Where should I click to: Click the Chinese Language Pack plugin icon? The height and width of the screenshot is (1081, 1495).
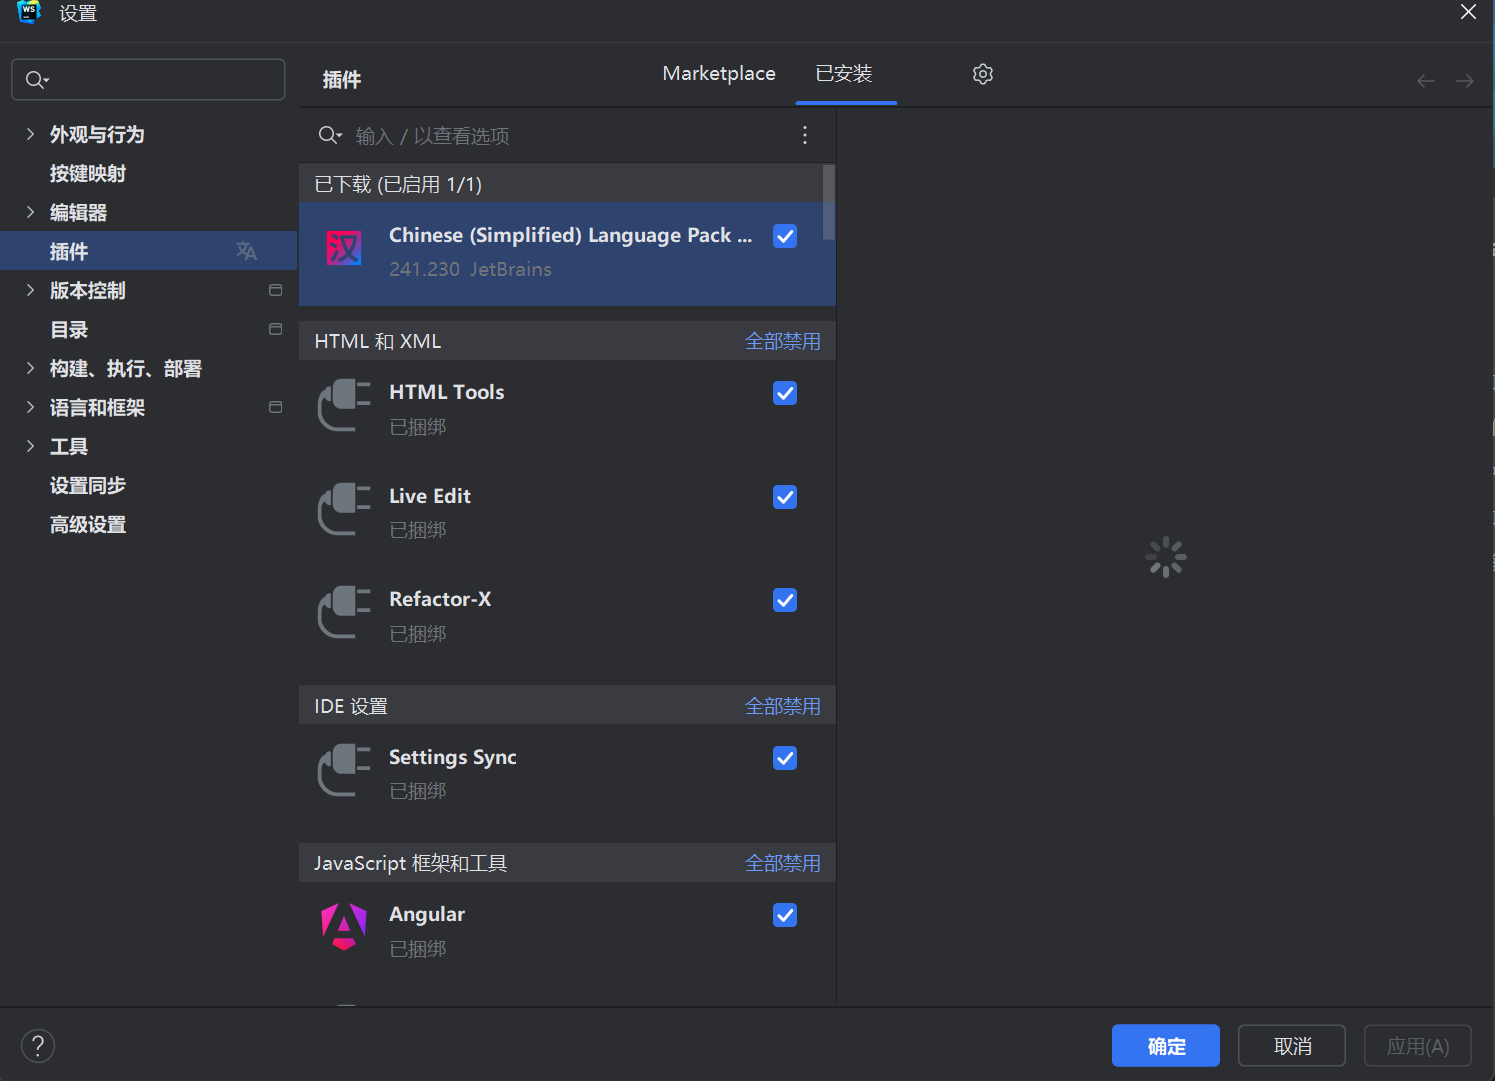pos(344,248)
